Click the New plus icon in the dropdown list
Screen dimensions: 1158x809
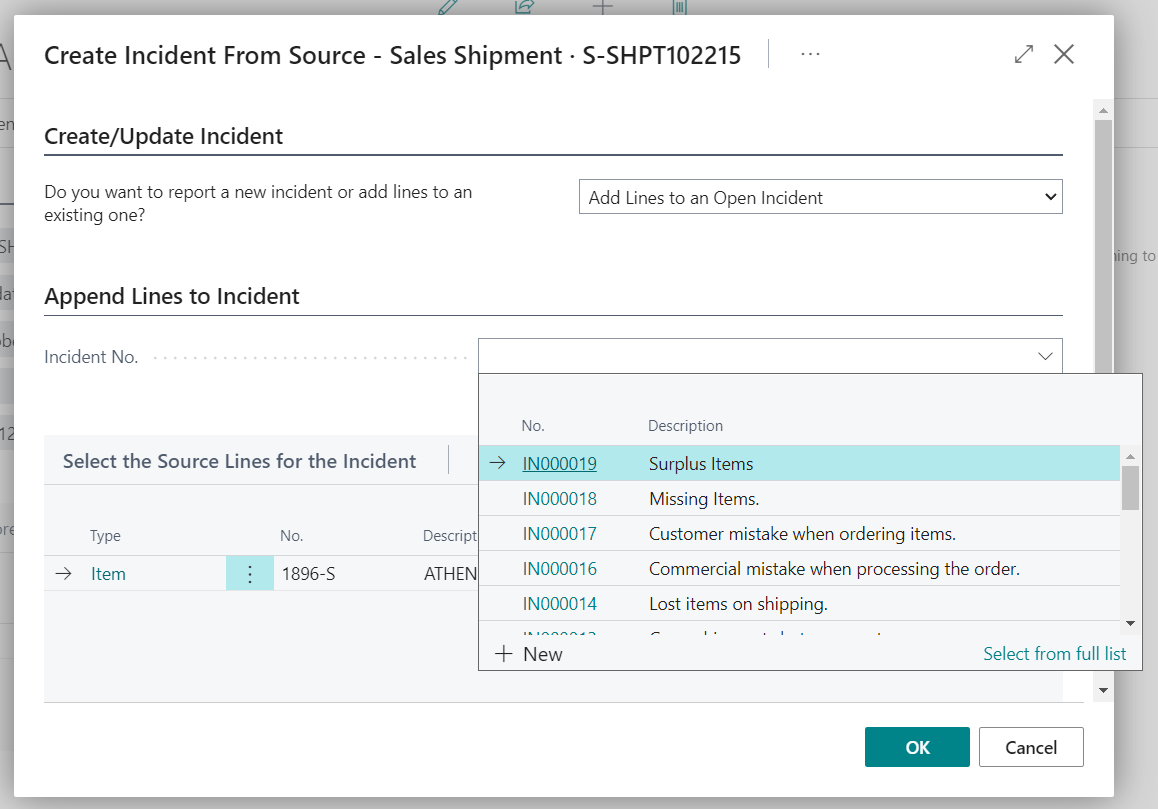(x=503, y=653)
